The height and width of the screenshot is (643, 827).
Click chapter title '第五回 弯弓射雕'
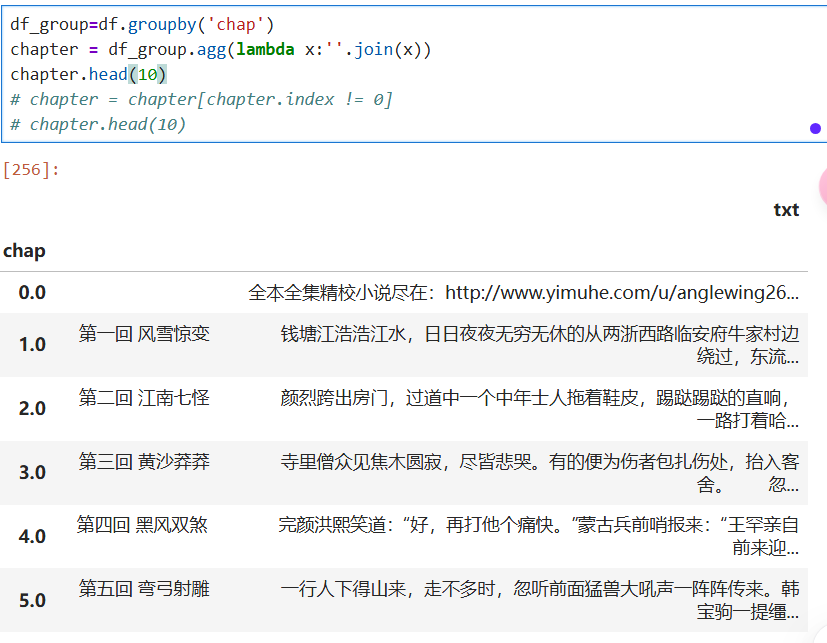point(144,589)
